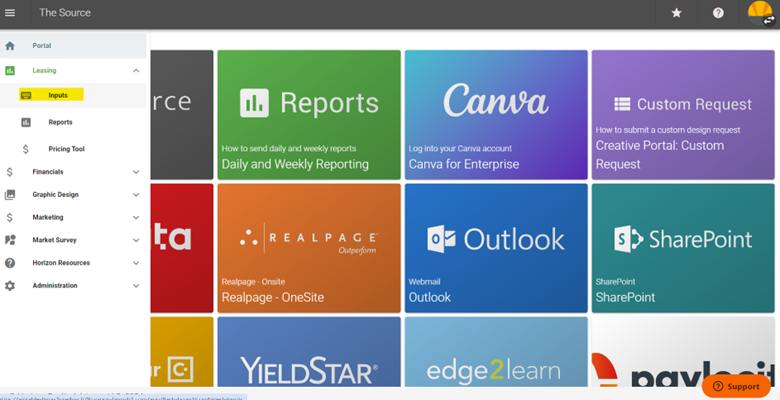Select the Administration menu label

pos(55,286)
